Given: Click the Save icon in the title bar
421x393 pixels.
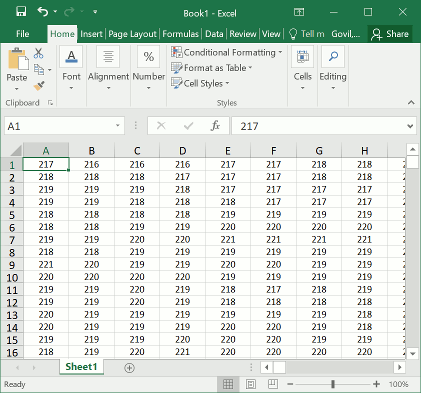Looking at the screenshot, I should (x=21, y=12).
